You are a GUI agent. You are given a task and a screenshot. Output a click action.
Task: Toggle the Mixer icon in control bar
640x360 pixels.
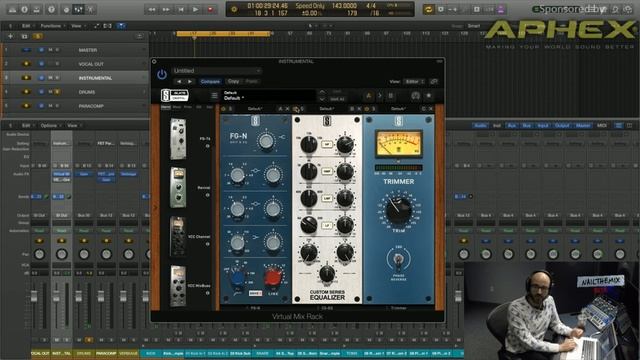point(78,9)
